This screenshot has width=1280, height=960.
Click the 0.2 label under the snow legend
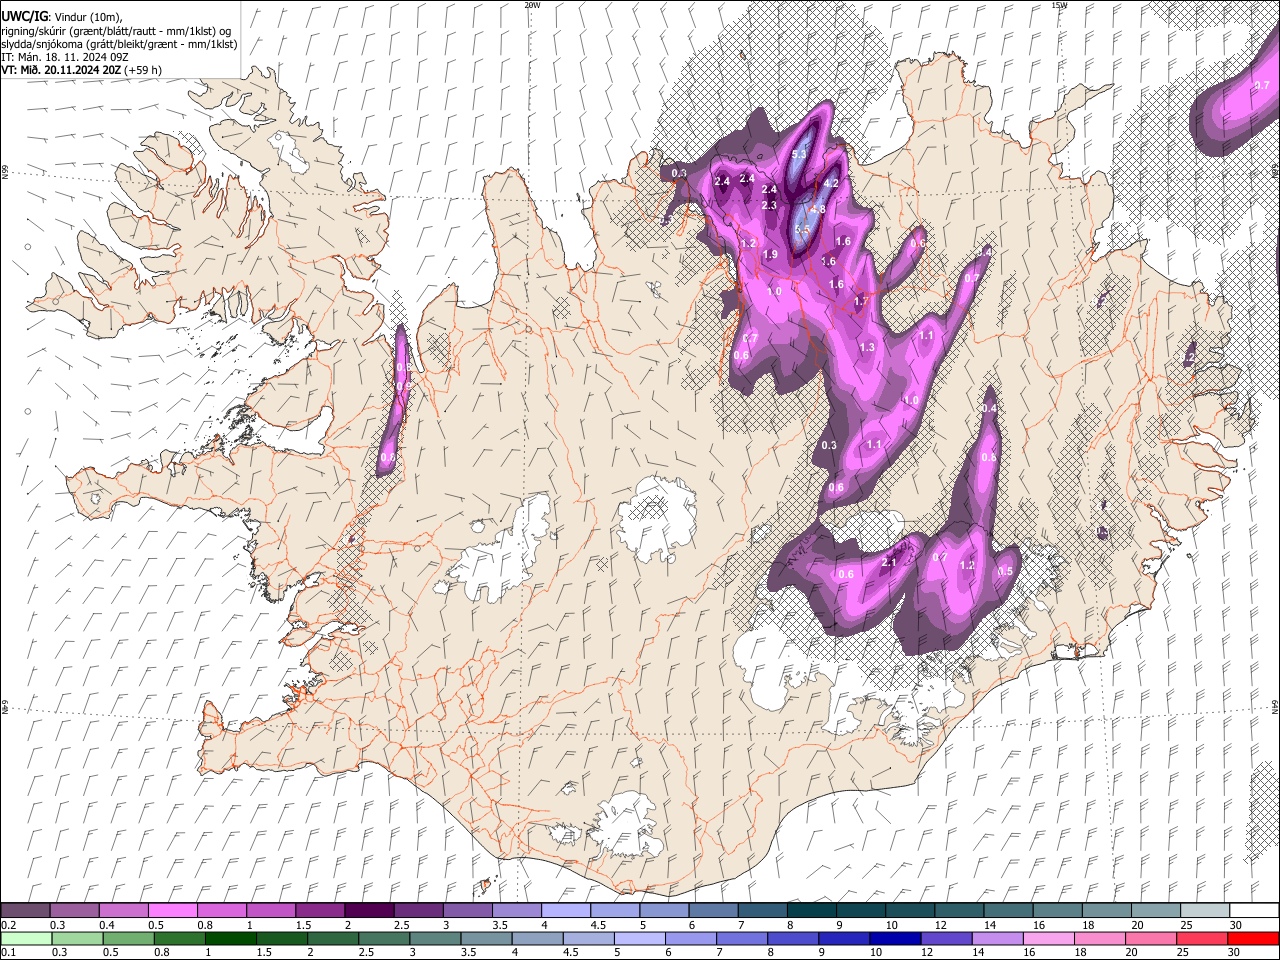click(8, 924)
